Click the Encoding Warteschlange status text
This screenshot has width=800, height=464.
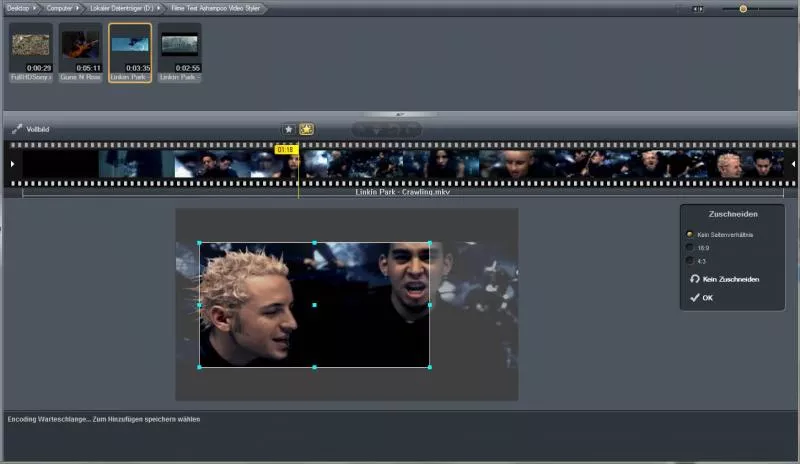tap(104, 419)
